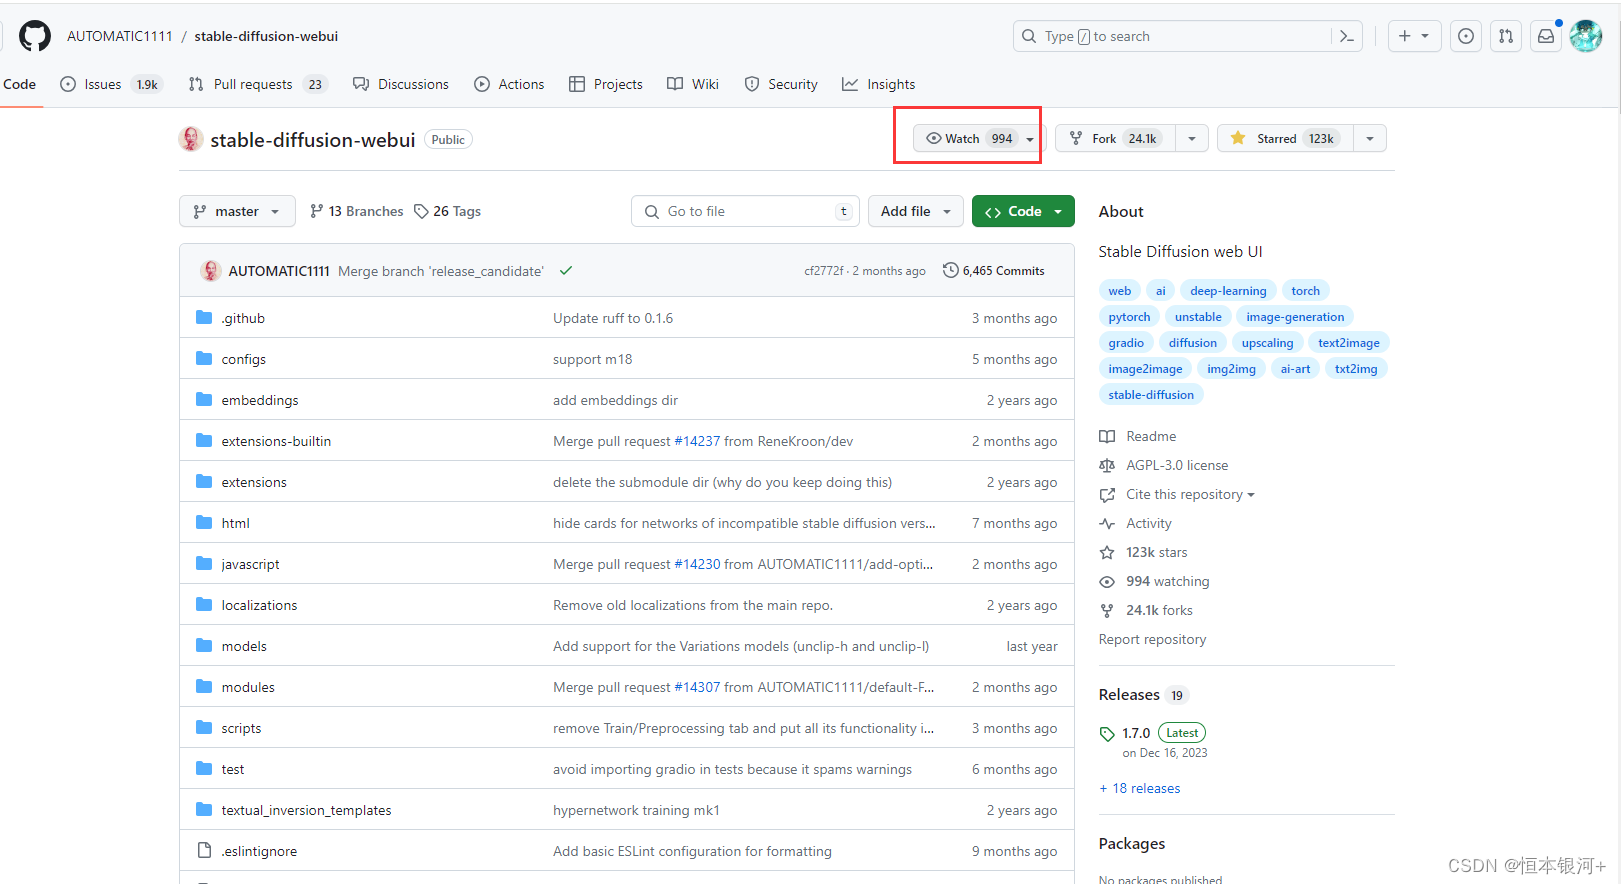
Task: Switch to the Projects tab
Action: pos(606,84)
